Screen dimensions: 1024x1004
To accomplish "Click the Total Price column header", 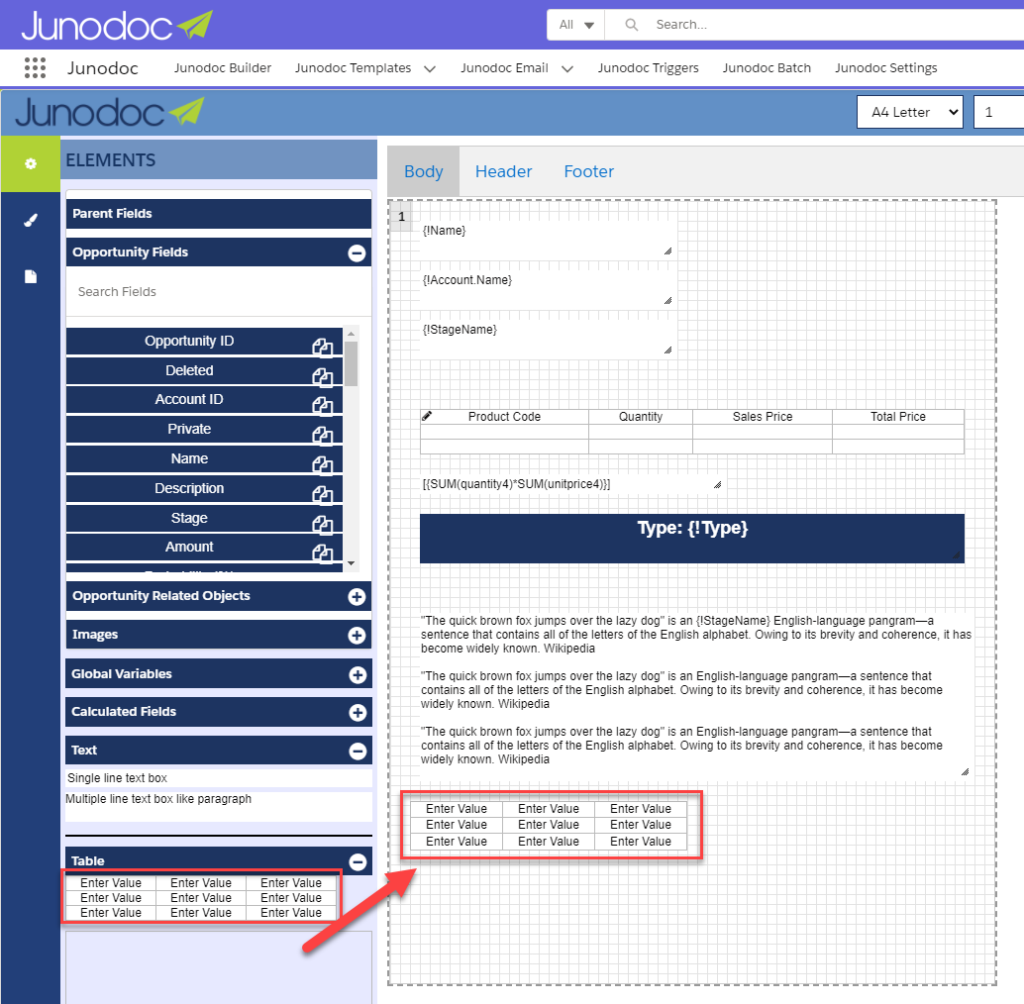I will [898, 417].
